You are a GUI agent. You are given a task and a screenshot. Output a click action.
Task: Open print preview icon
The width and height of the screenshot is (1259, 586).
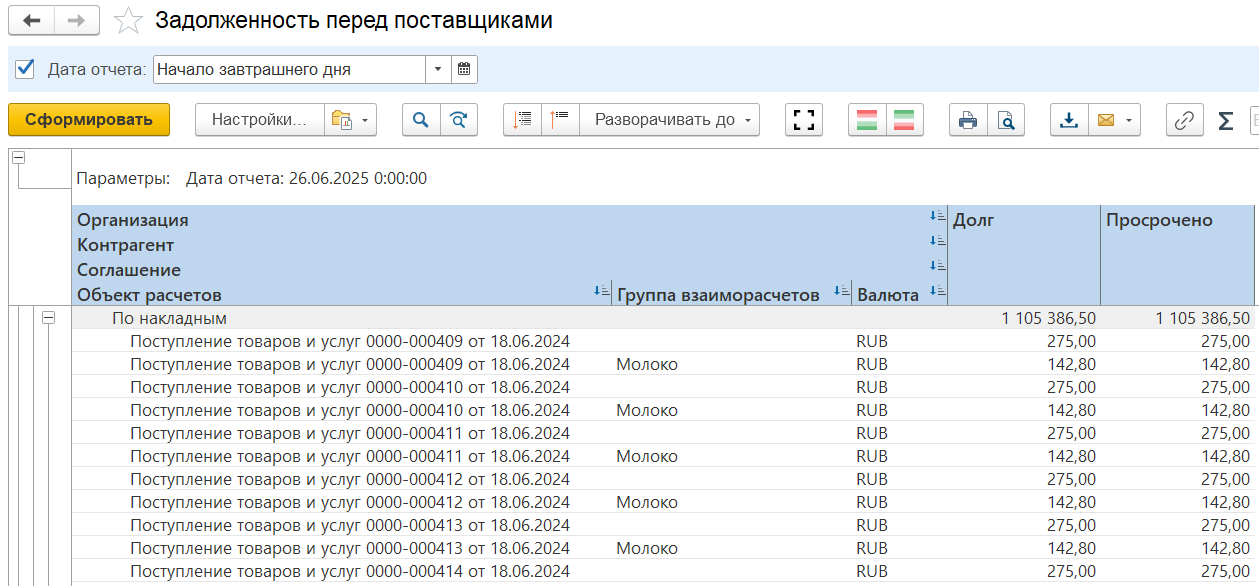1006,120
